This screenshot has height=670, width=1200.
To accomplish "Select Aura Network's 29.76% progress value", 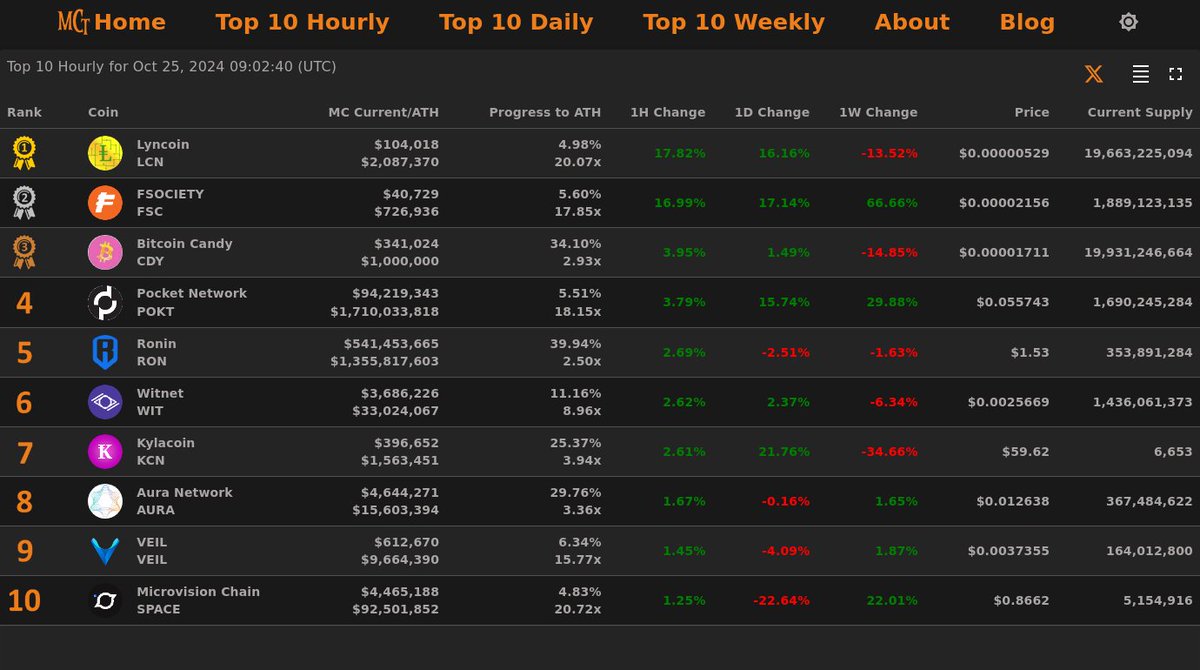I will click(576, 493).
